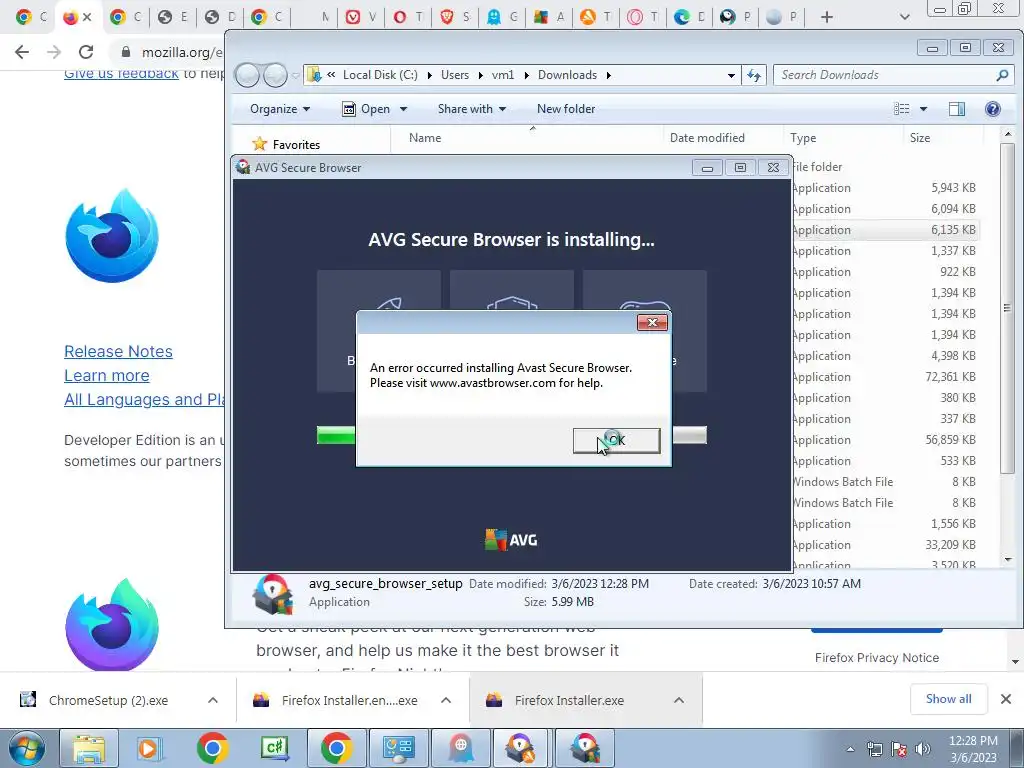Open the Ghost browser taskbar icon

461,748
